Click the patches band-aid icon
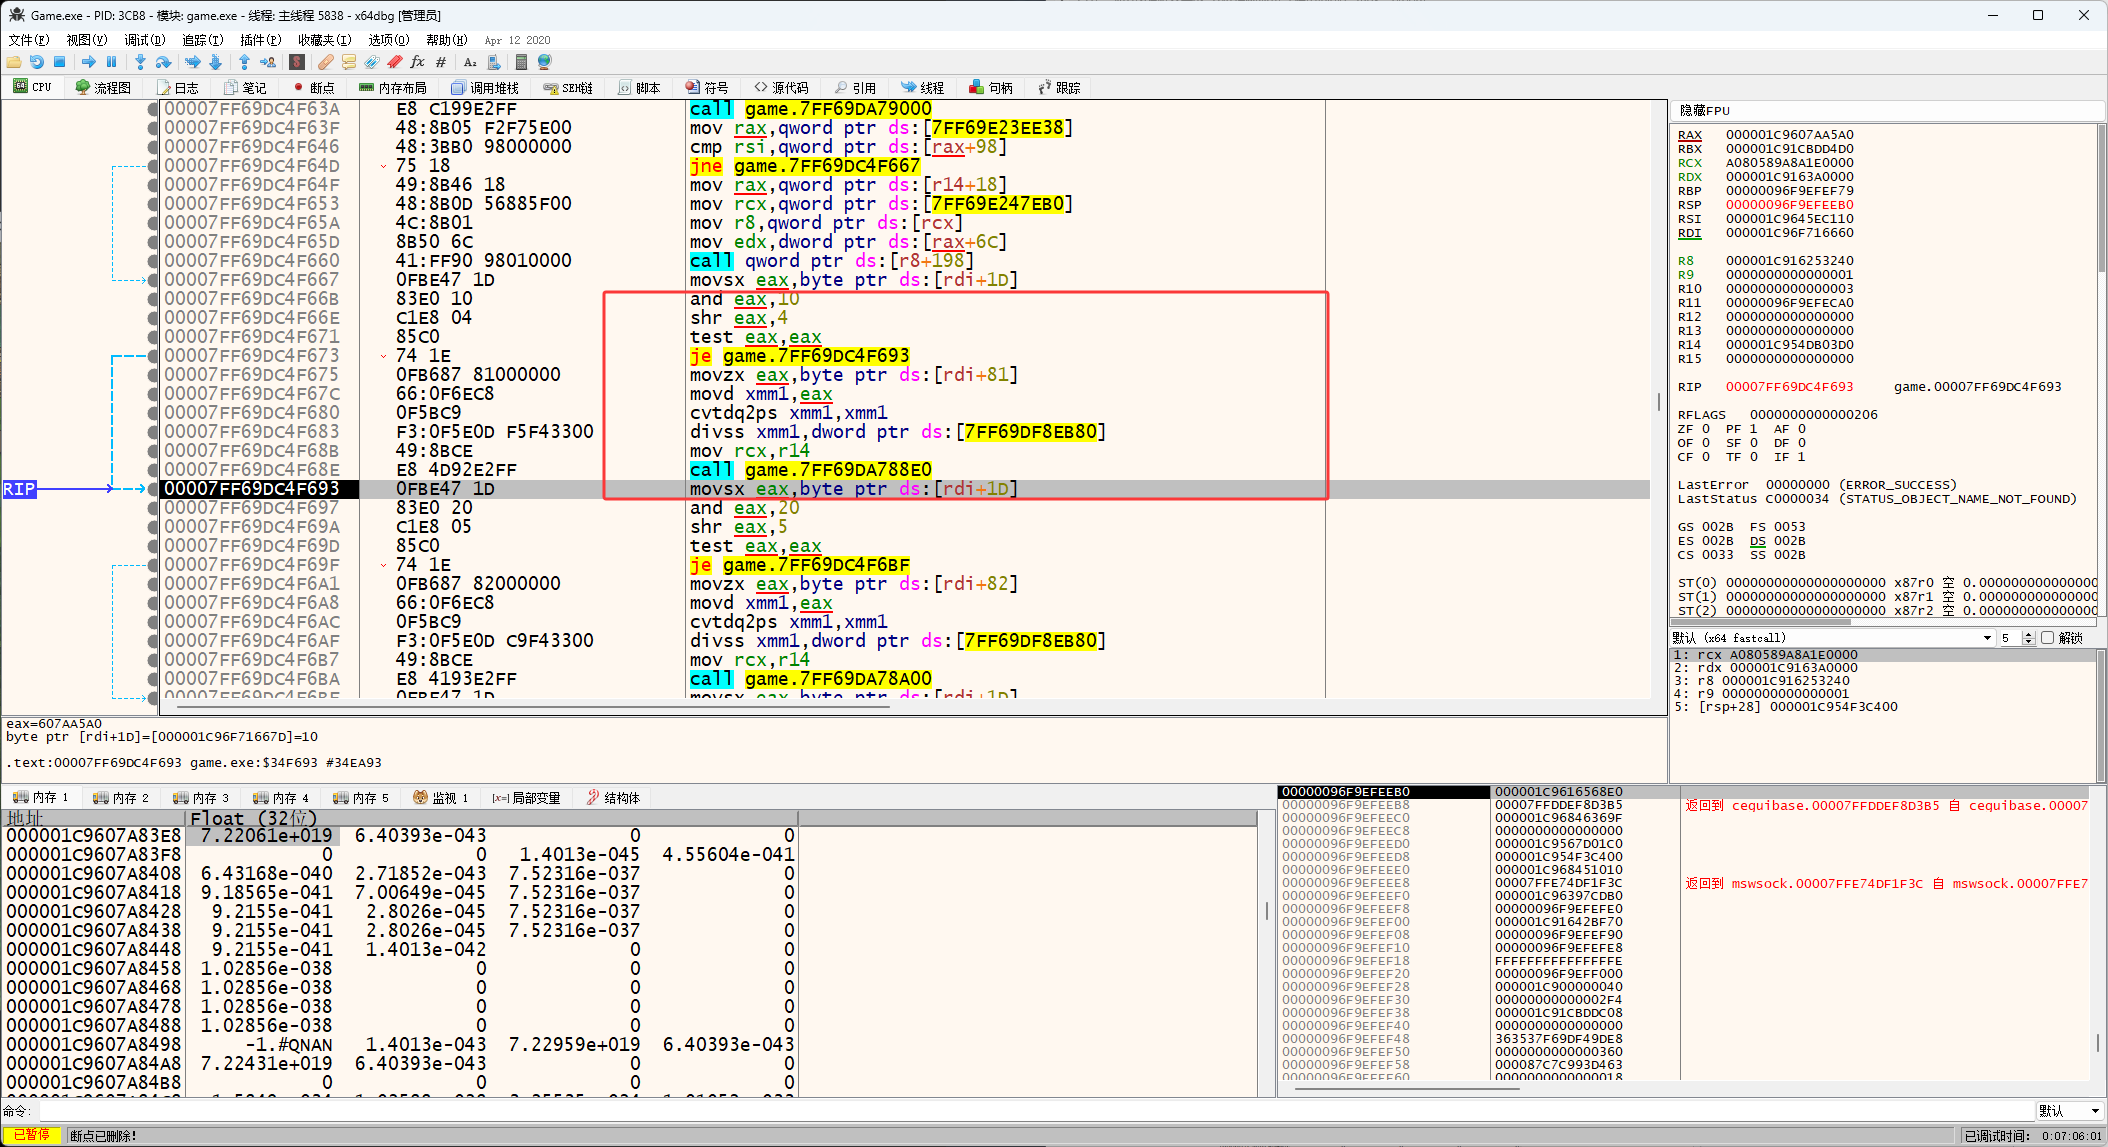Image resolution: width=2108 pixels, height=1147 pixels. click(327, 62)
